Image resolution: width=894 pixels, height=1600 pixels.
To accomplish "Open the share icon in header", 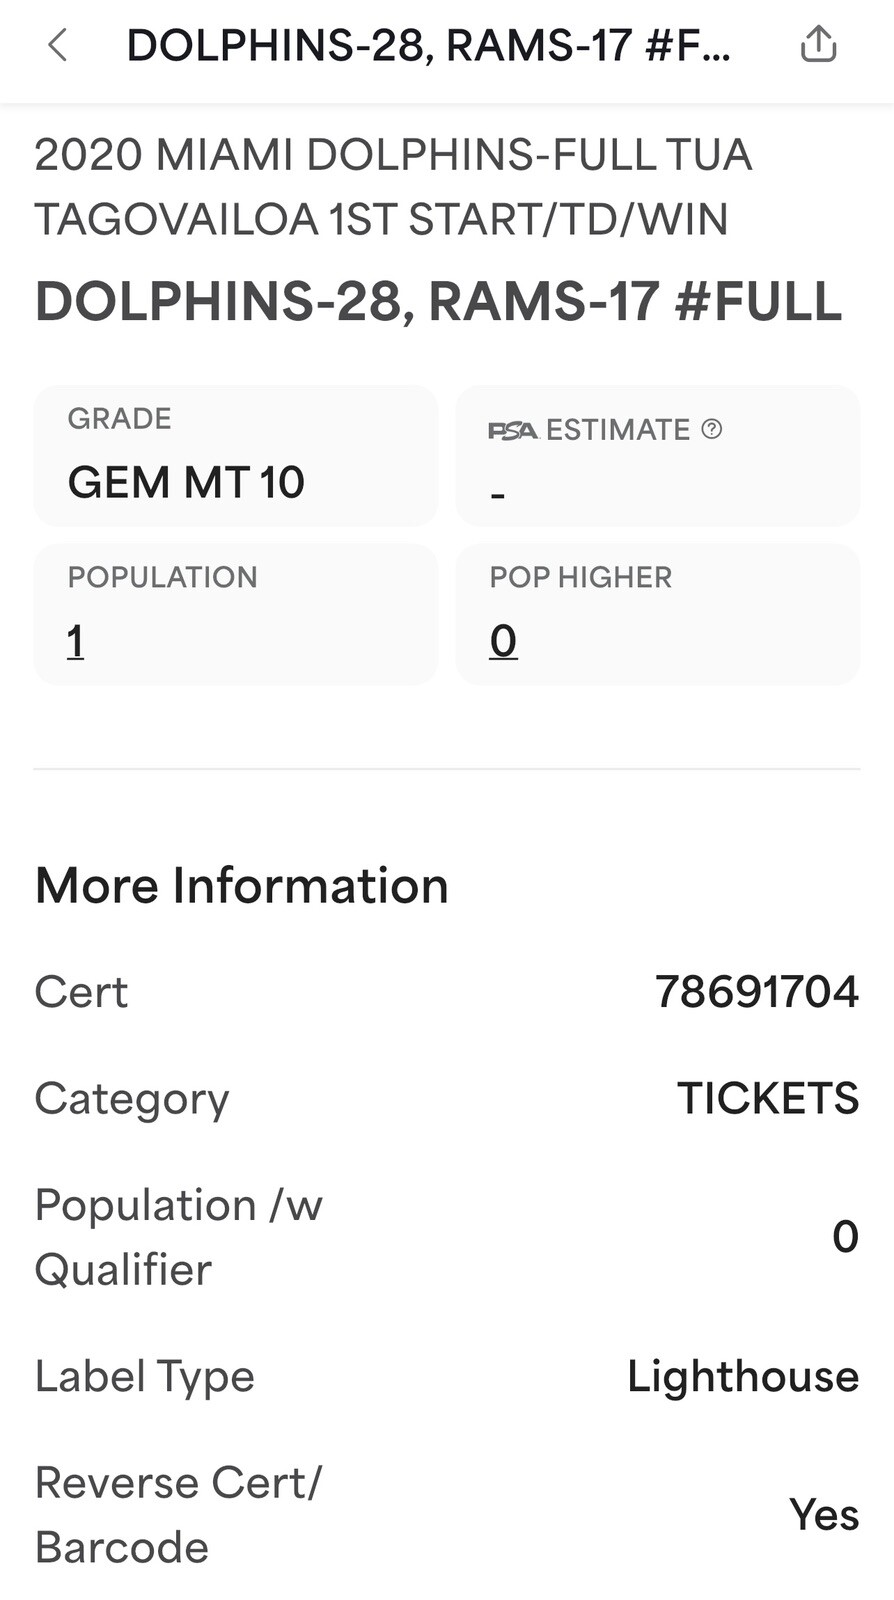I will click(x=818, y=45).
